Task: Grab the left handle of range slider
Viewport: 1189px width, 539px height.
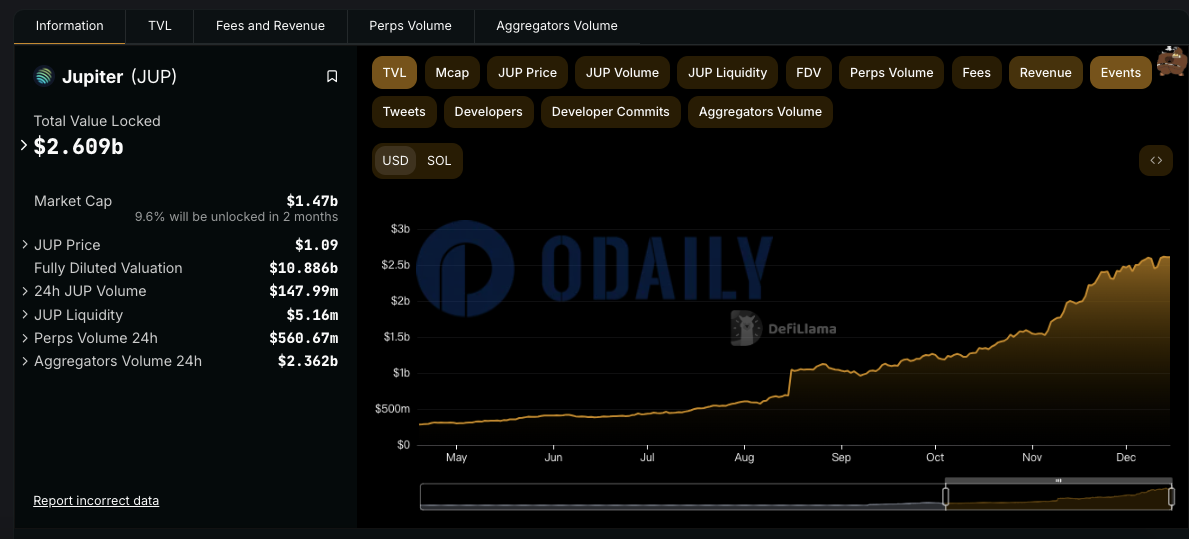Action: click(946, 497)
